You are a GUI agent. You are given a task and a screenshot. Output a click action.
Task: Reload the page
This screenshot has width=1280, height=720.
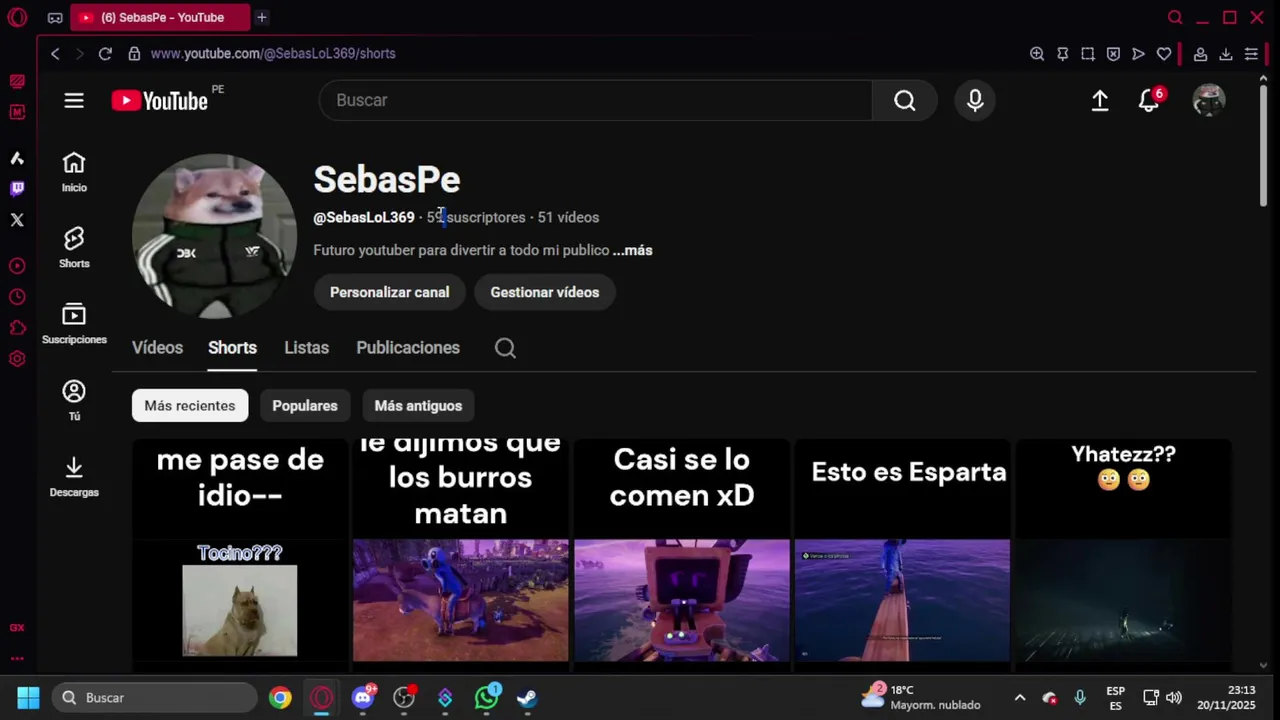coord(105,53)
